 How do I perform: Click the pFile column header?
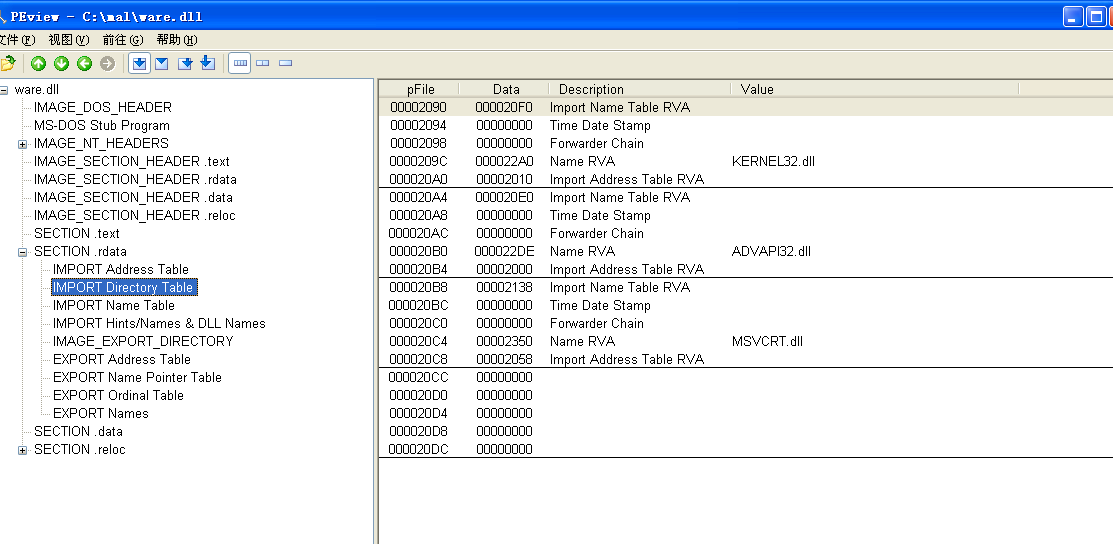pyautogui.click(x=419, y=89)
